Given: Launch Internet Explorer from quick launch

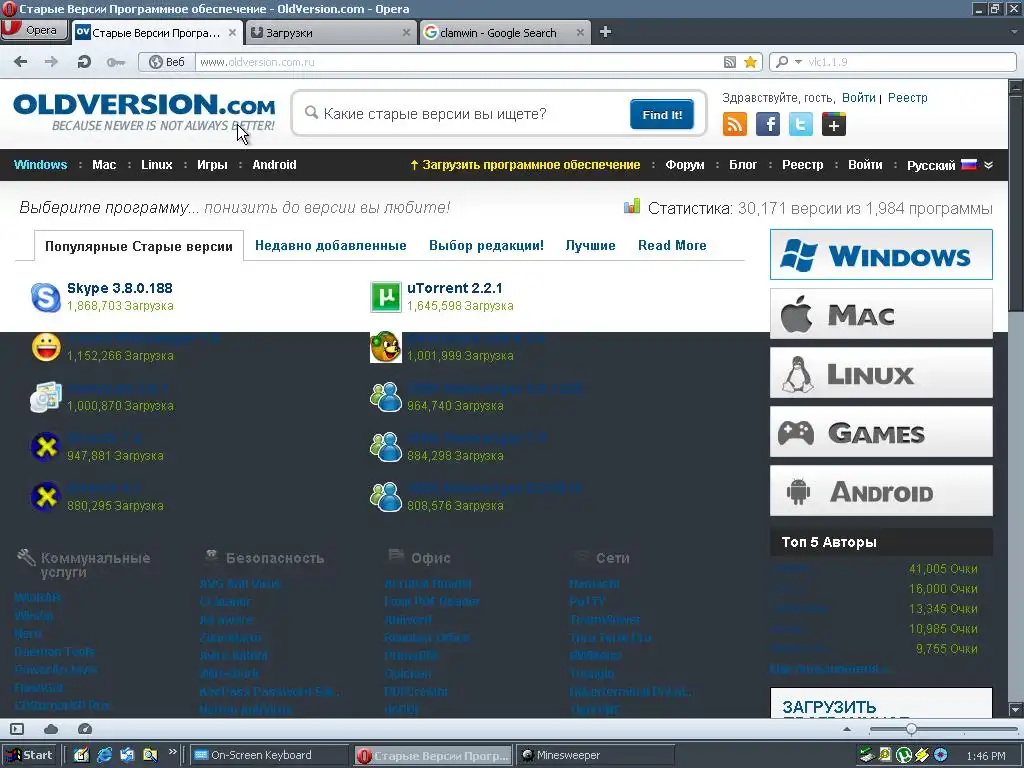Looking at the screenshot, I should [x=104, y=755].
